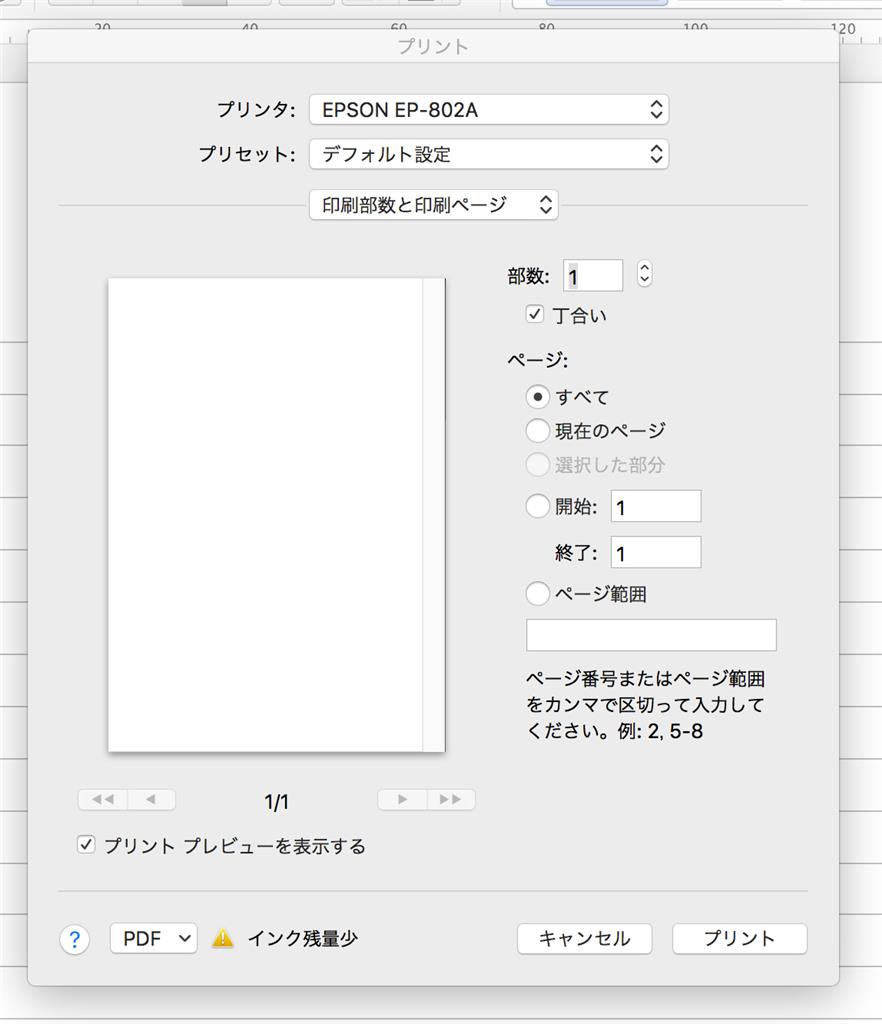Toggle プリント プレビューを表示する checkbox
The height and width of the screenshot is (1024, 882).
[x=86, y=844]
